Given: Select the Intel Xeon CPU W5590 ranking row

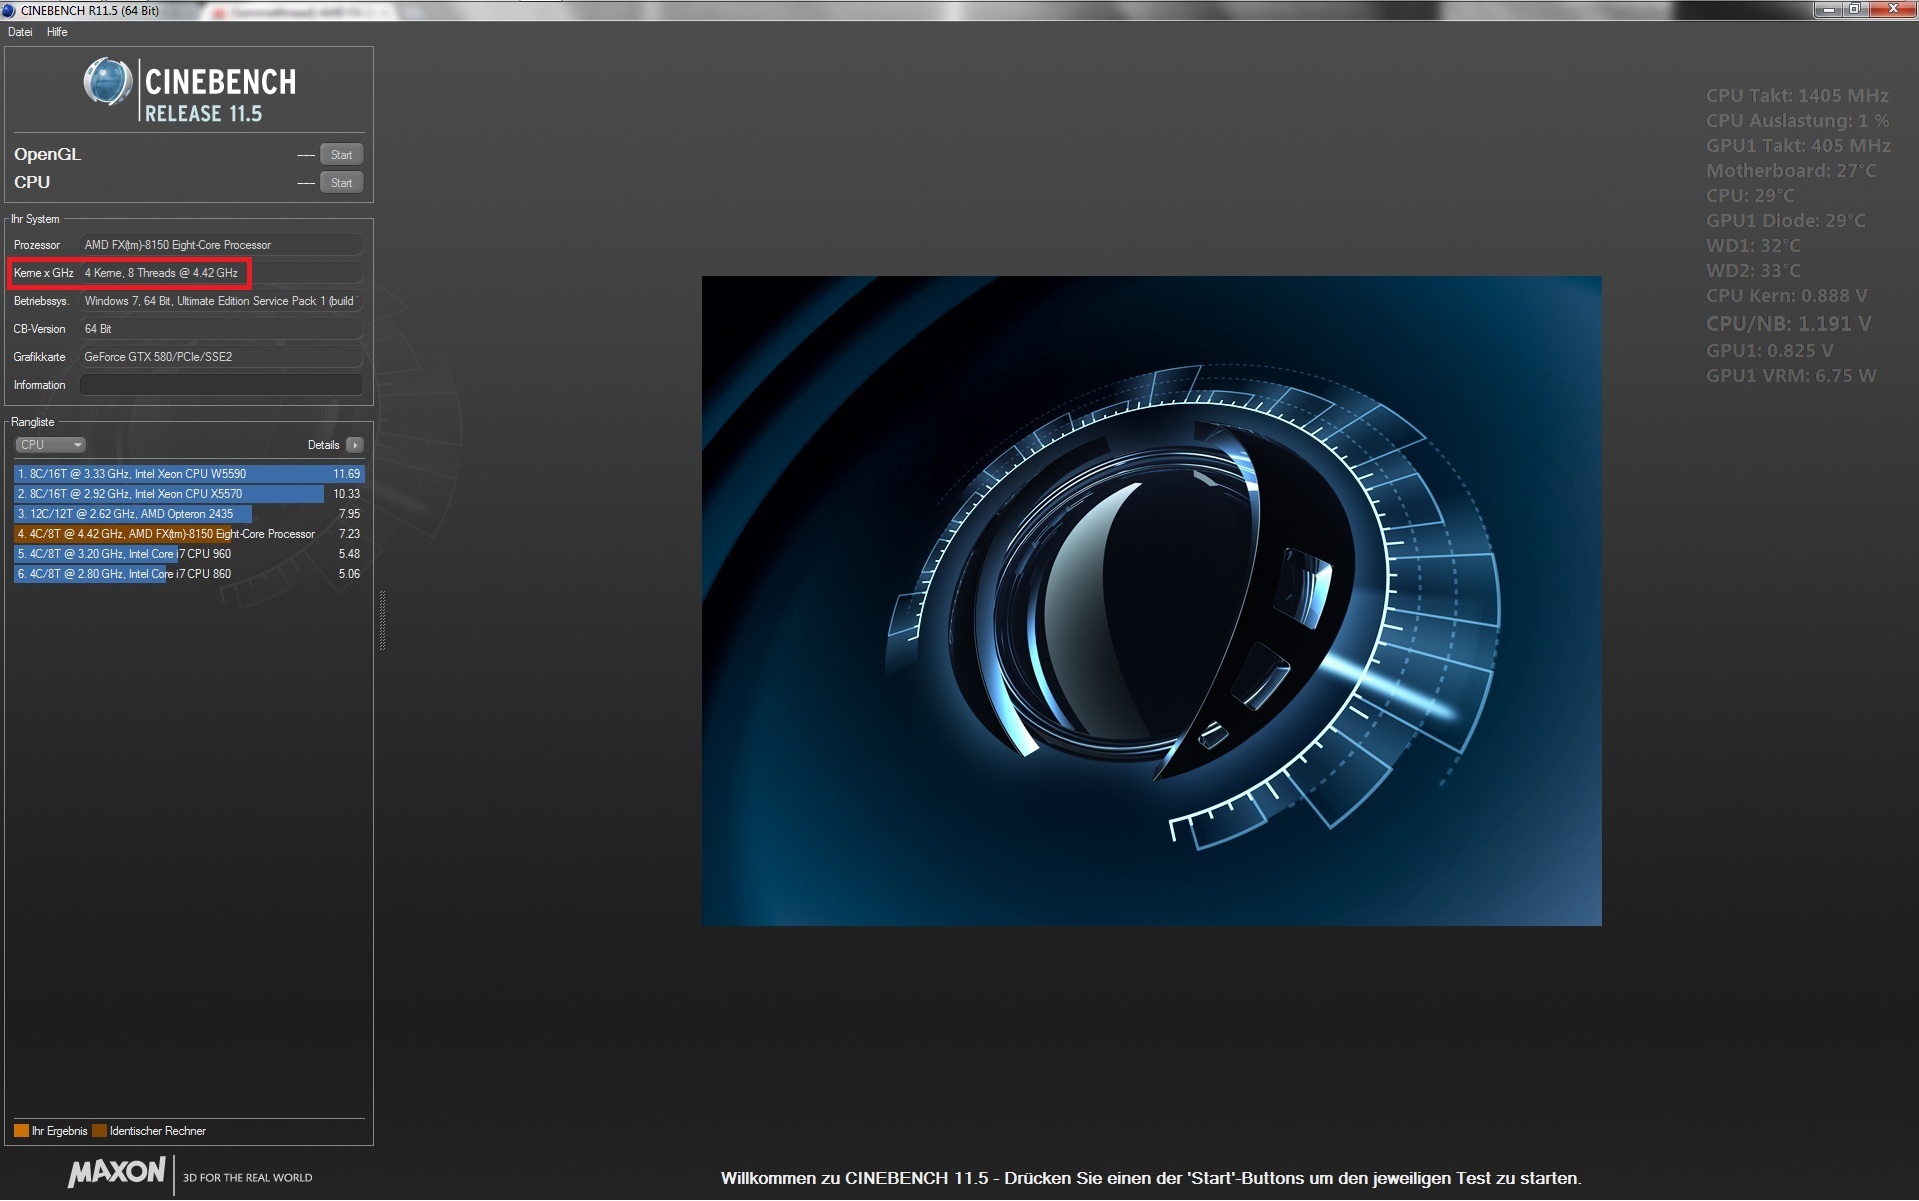Looking at the screenshot, I should (189, 474).
